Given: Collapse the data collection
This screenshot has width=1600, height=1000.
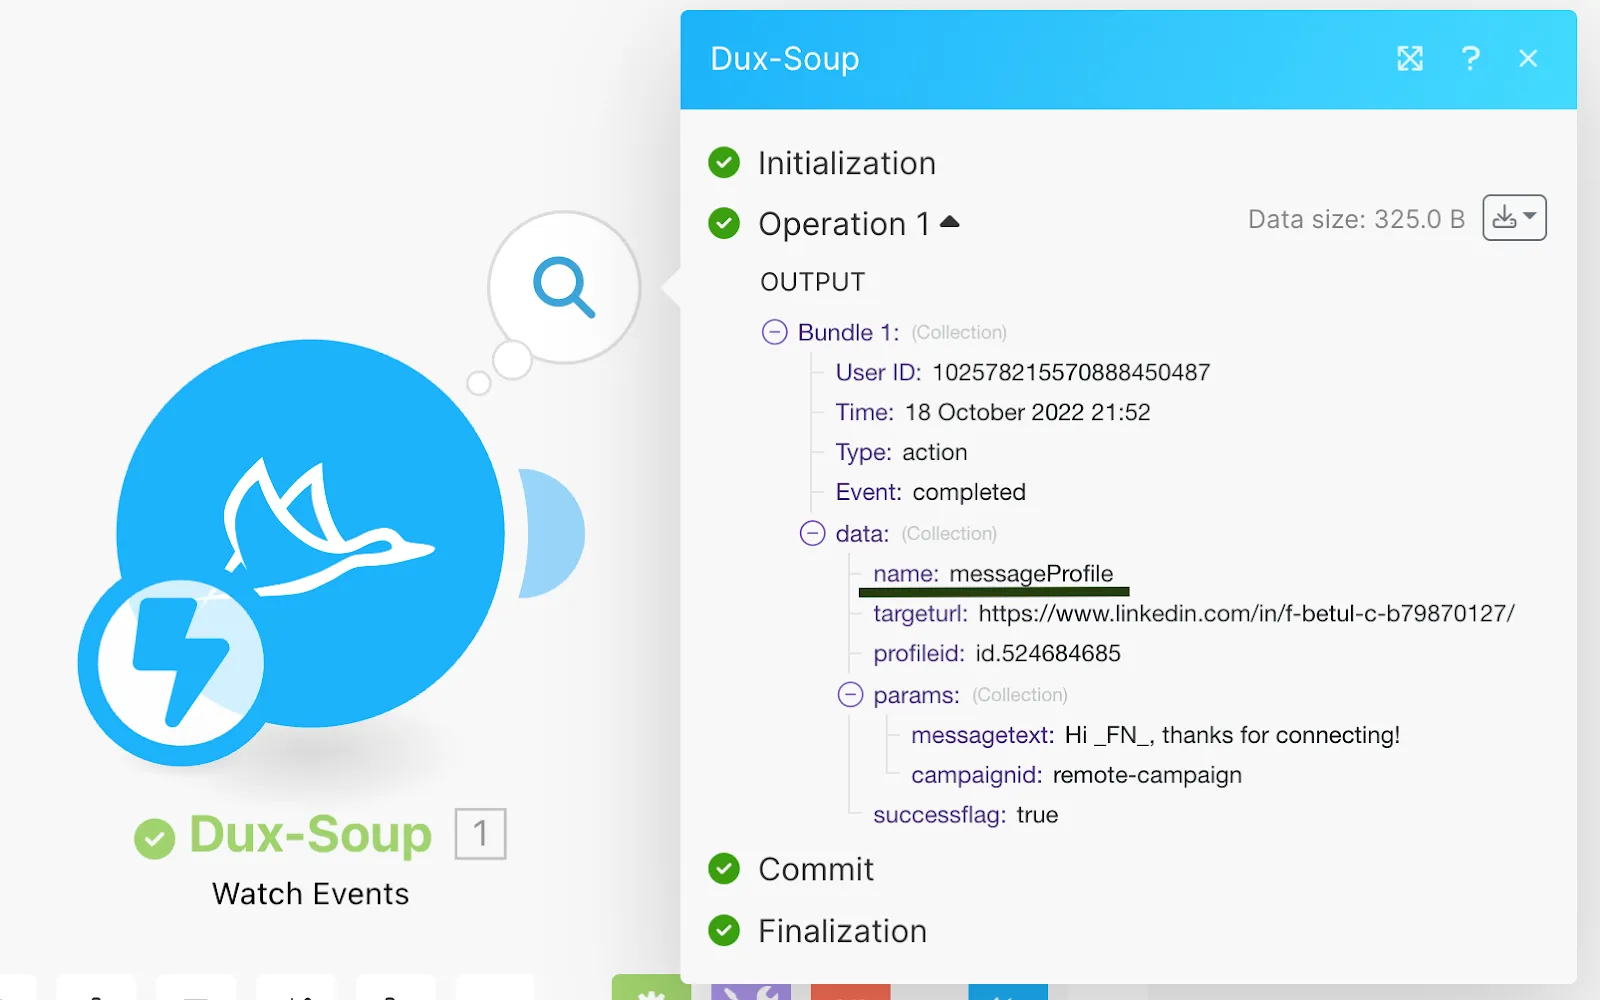Looking at the screenshot, I should click(x=813, y=533).
